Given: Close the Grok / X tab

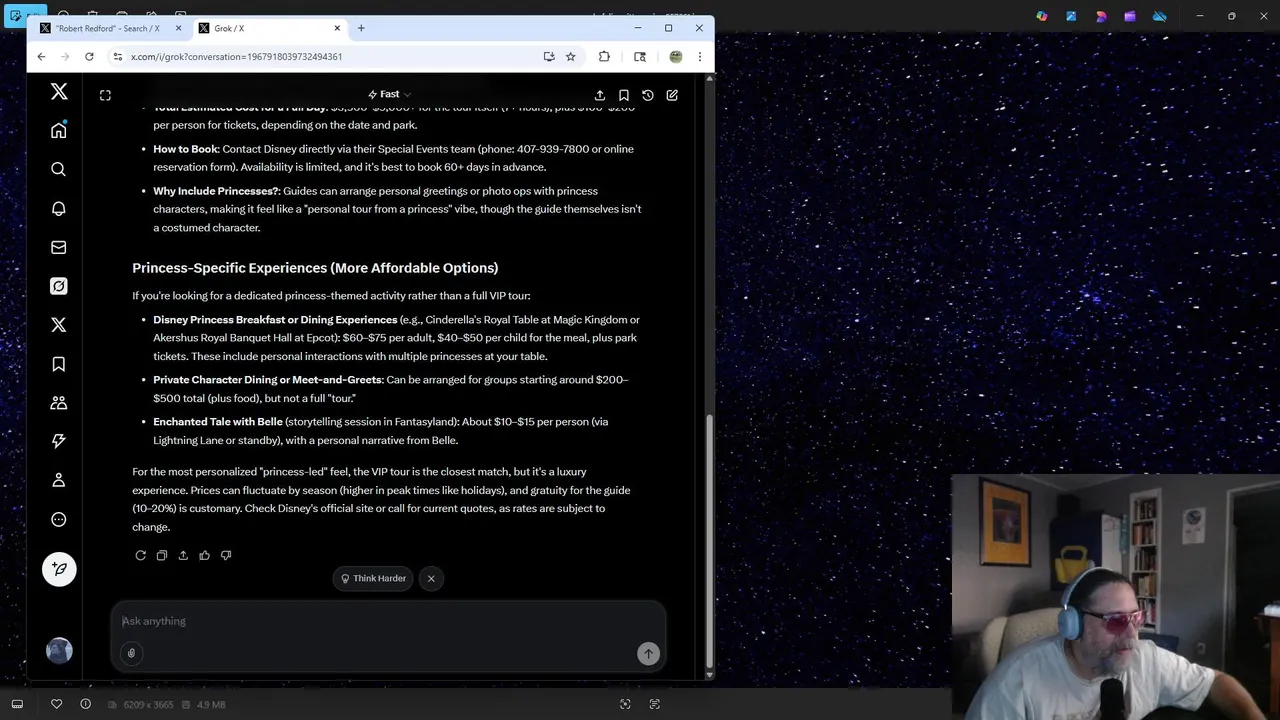Looking at the screenshot, I should click(337, 28).
